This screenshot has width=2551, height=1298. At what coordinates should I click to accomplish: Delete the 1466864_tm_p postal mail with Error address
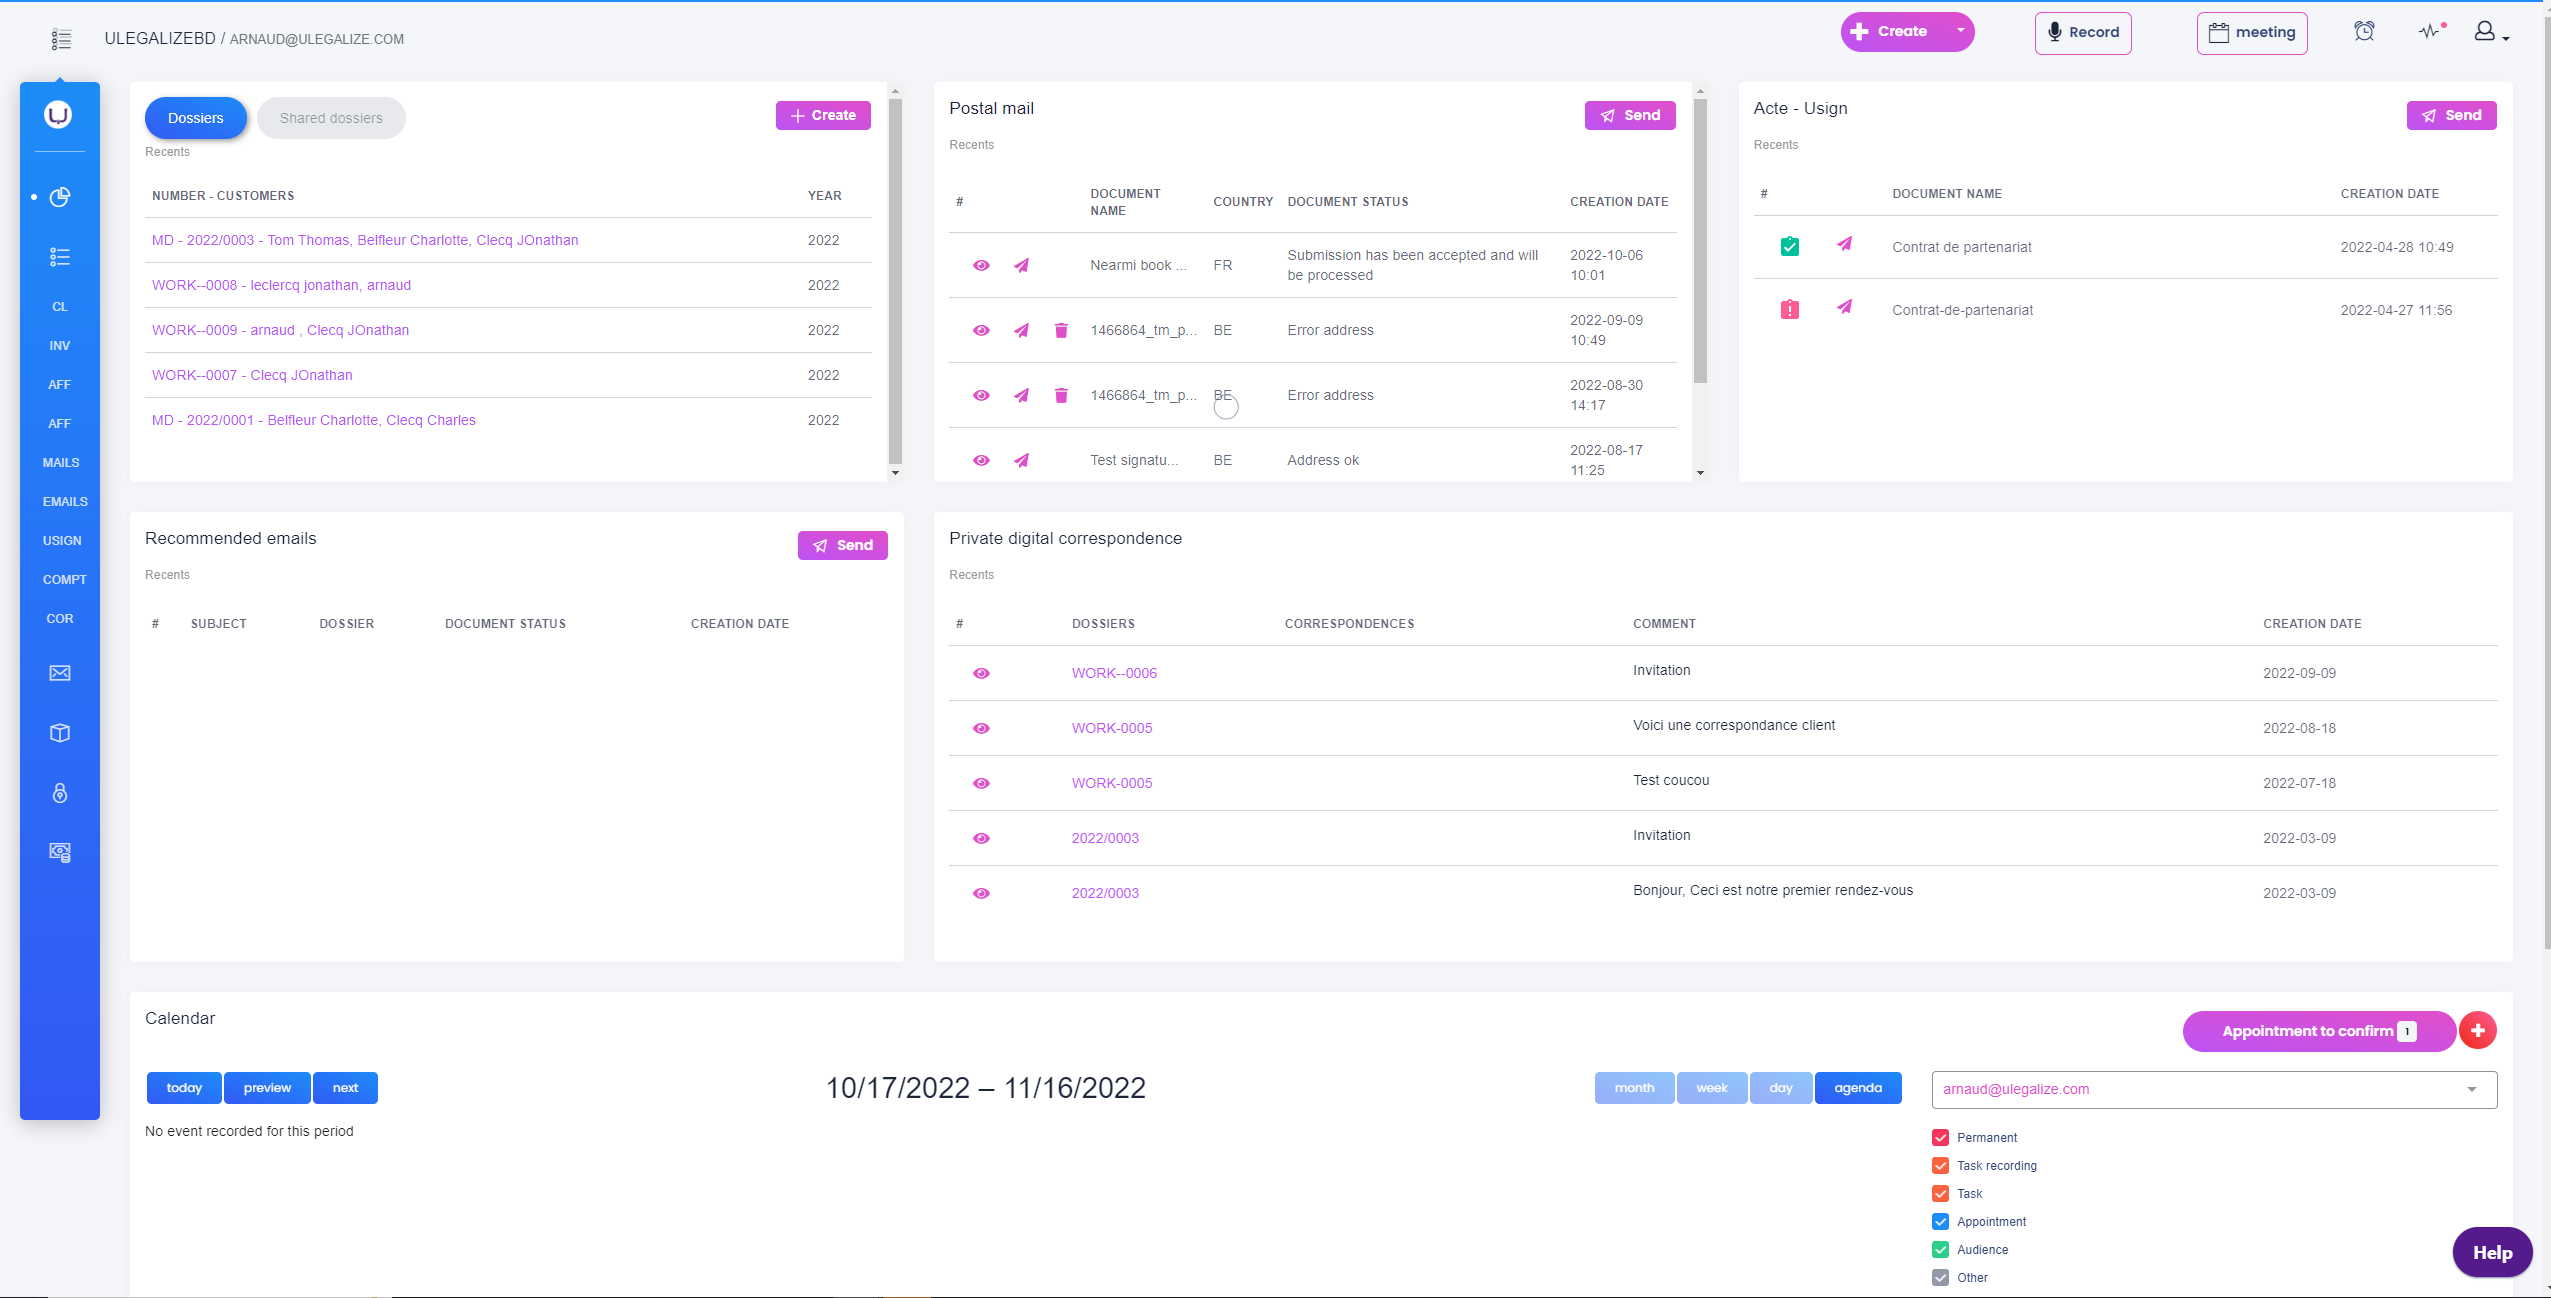(x=1059, y=330)
